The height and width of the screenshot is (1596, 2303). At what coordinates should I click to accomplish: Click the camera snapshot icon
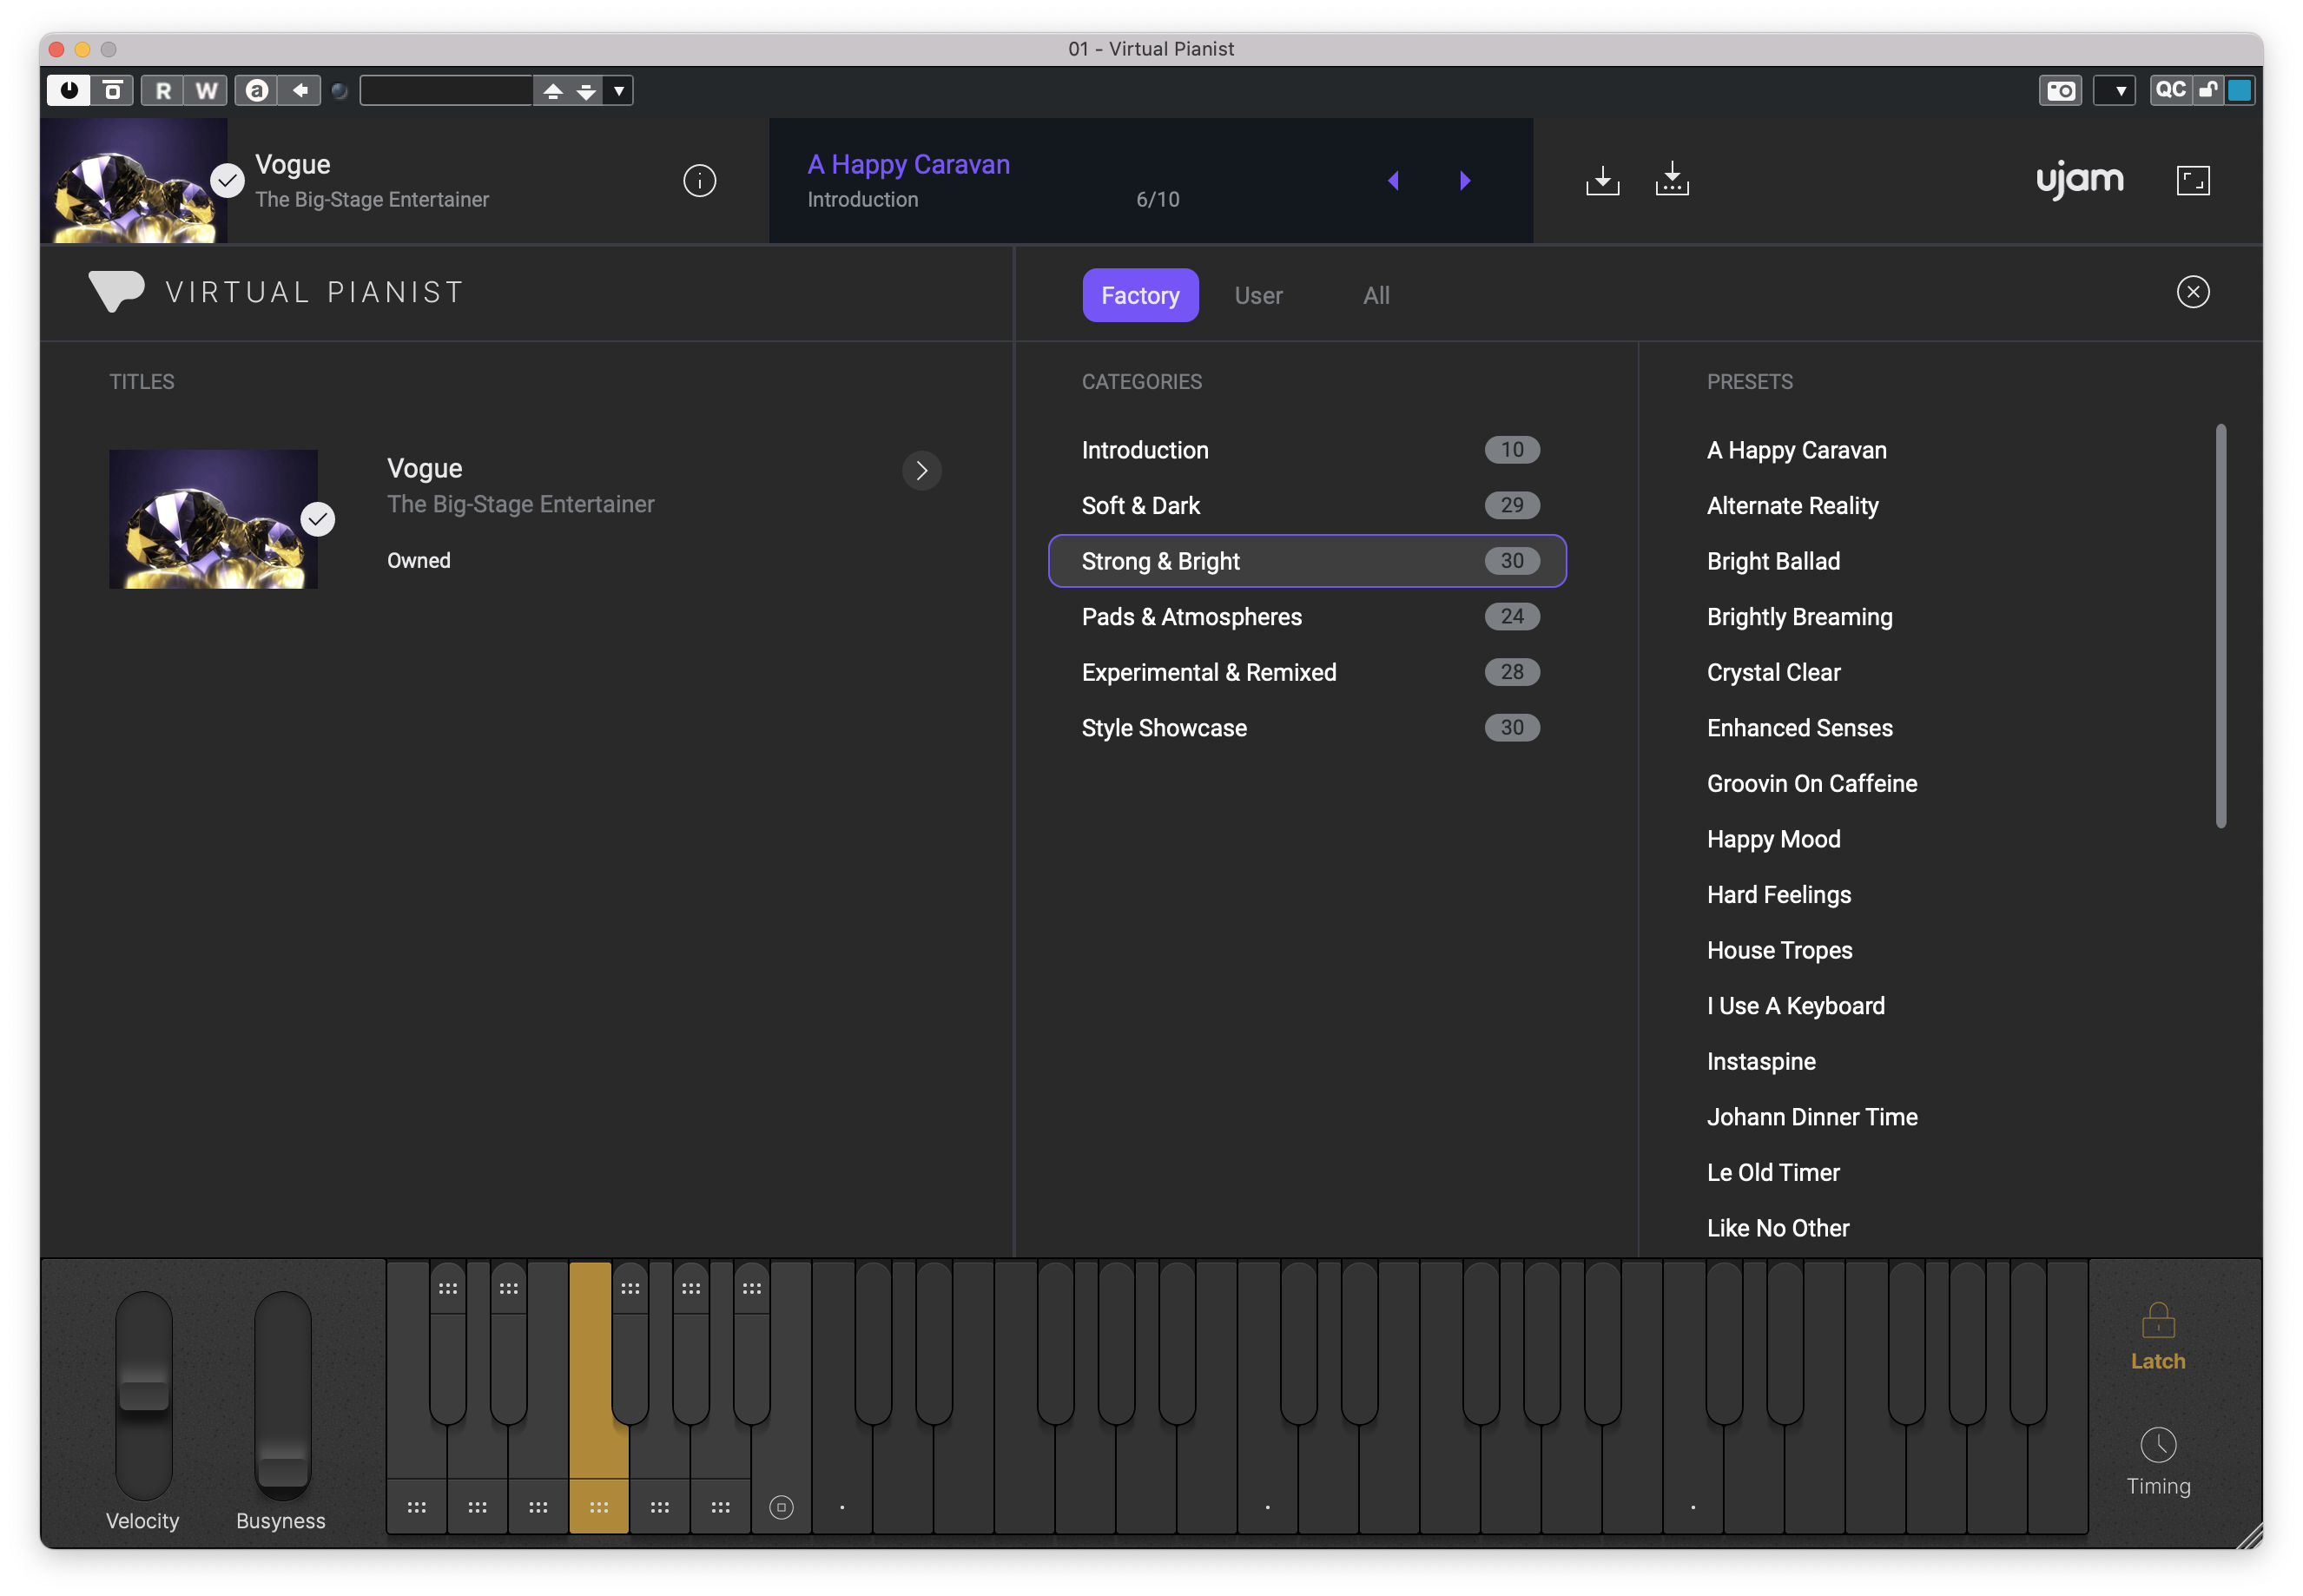pos(2060,90)
